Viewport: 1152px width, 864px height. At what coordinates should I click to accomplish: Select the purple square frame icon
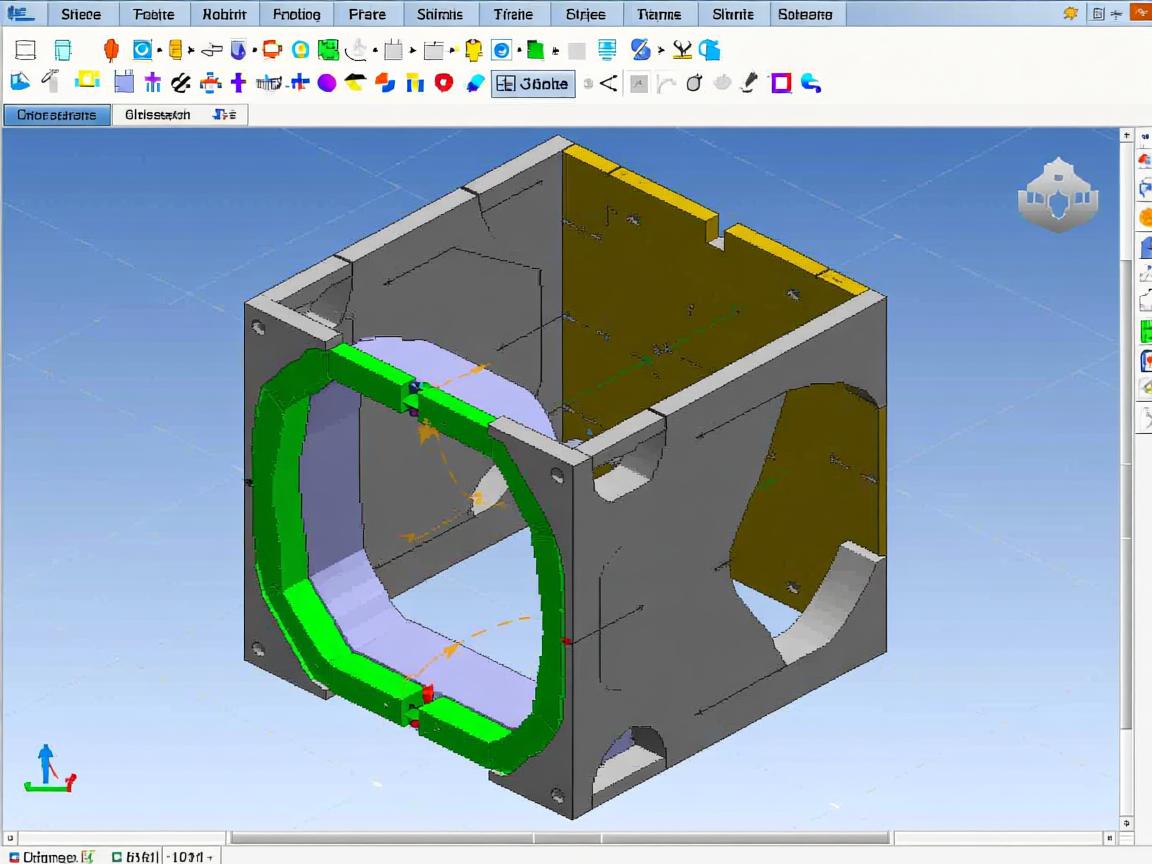781,83
